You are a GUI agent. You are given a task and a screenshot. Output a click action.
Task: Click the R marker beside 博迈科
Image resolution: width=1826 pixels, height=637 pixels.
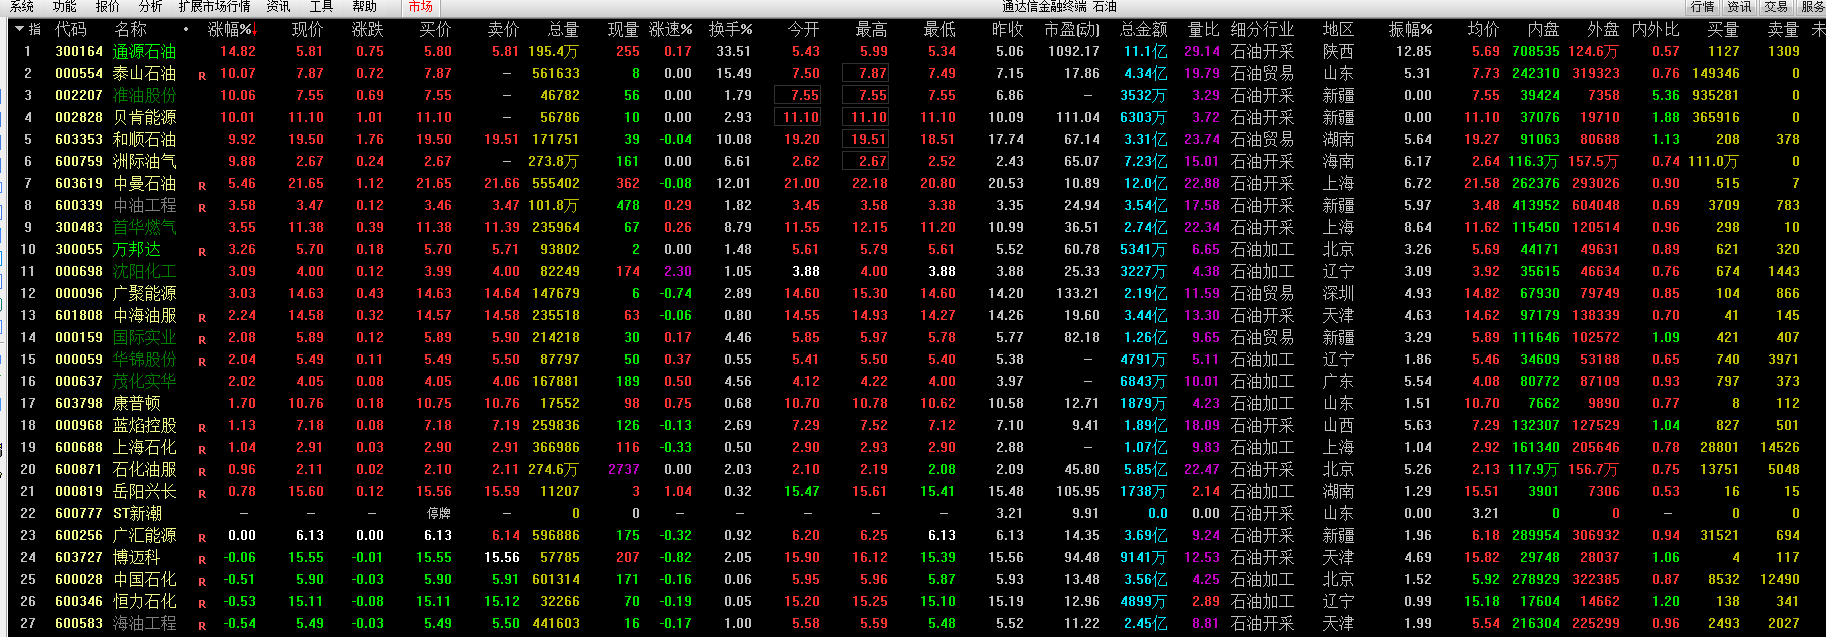click(202, 559)
